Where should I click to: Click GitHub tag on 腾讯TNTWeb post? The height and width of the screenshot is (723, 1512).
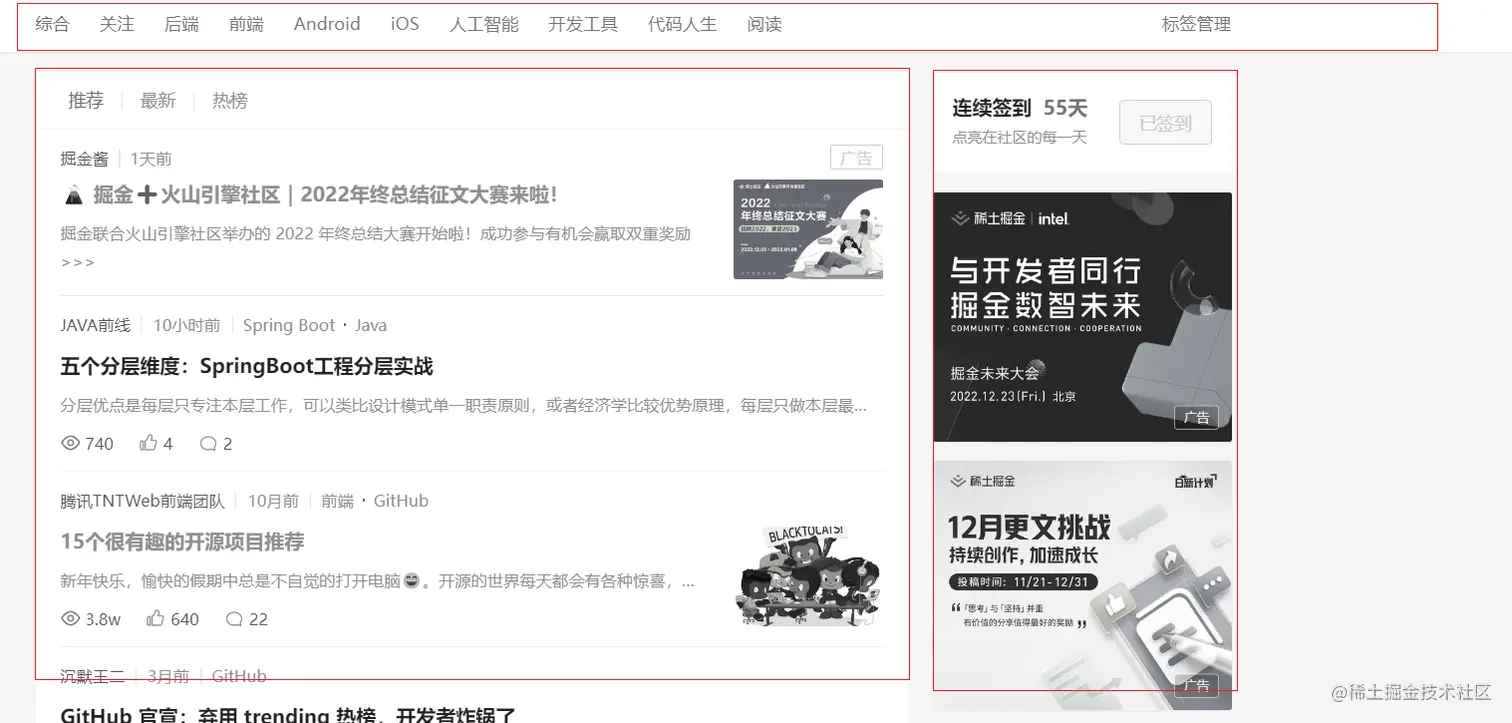pyautogui.click(x=401, y=501)
